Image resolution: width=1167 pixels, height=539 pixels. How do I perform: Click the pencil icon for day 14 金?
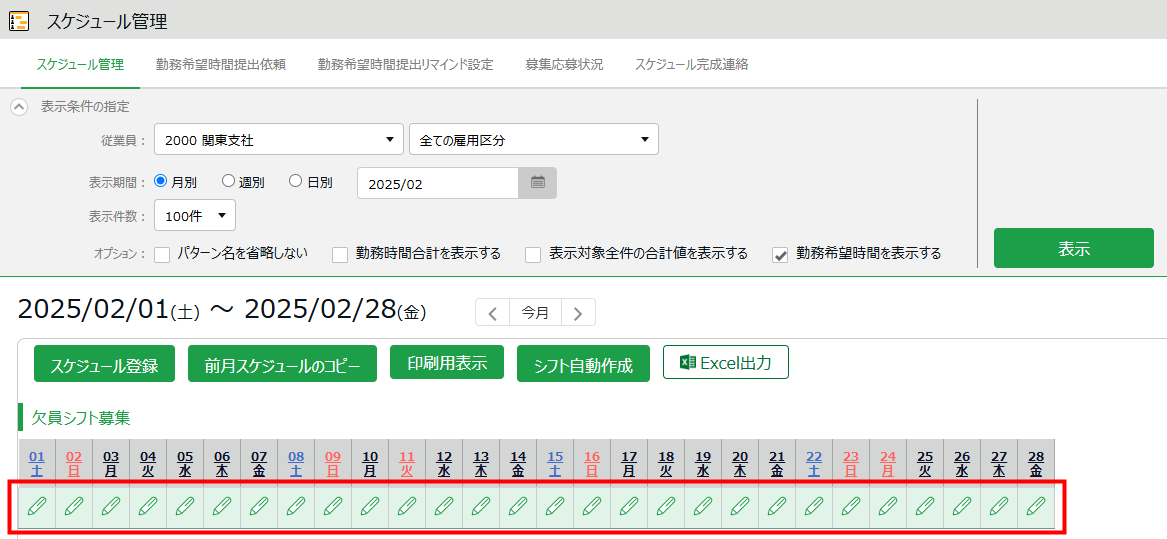click(x=518, y=506)
